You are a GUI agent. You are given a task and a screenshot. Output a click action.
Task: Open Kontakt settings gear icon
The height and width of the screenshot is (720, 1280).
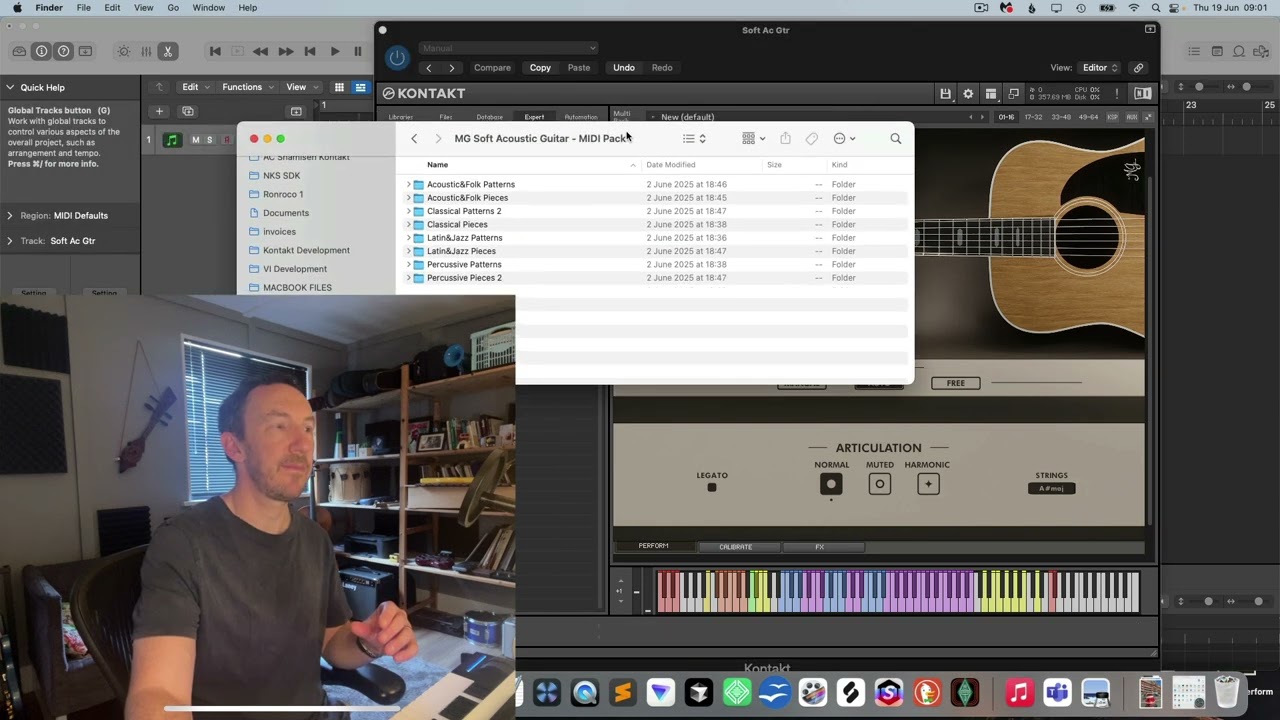pos(968,93)
